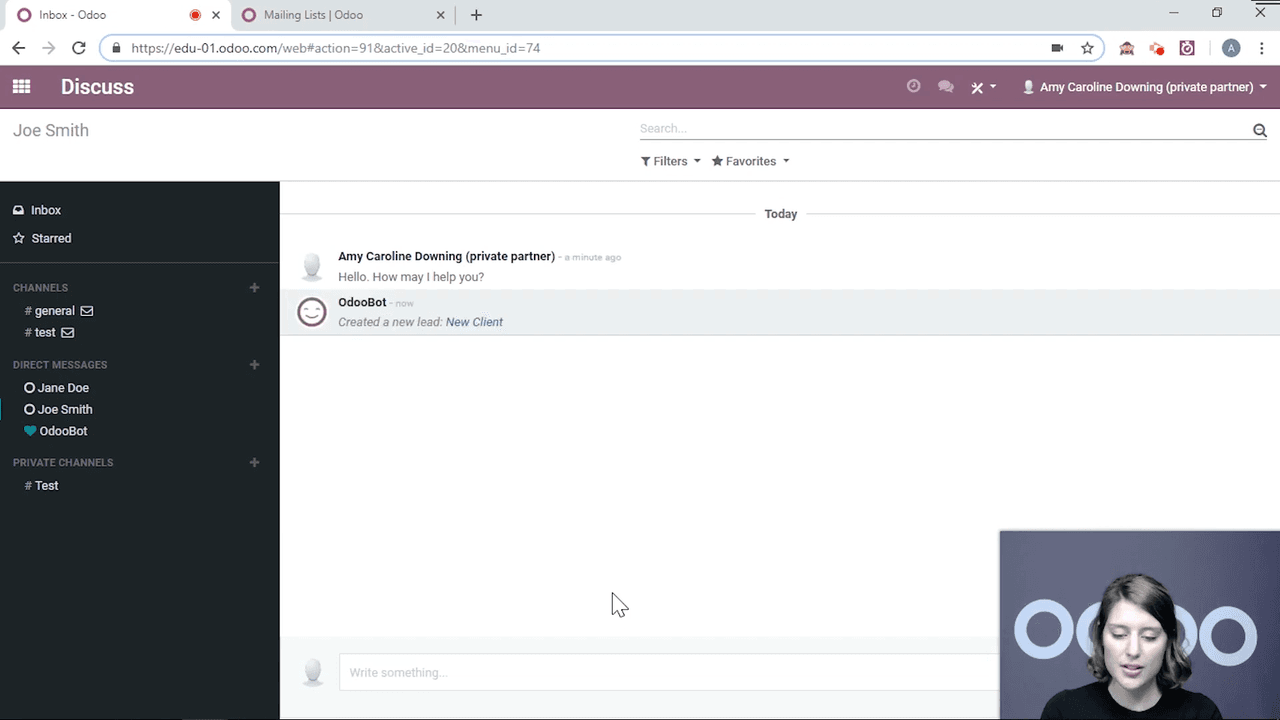Add a new channel with plus icon
Viewport: 1280px width, 720px height.
click(254, 288)
